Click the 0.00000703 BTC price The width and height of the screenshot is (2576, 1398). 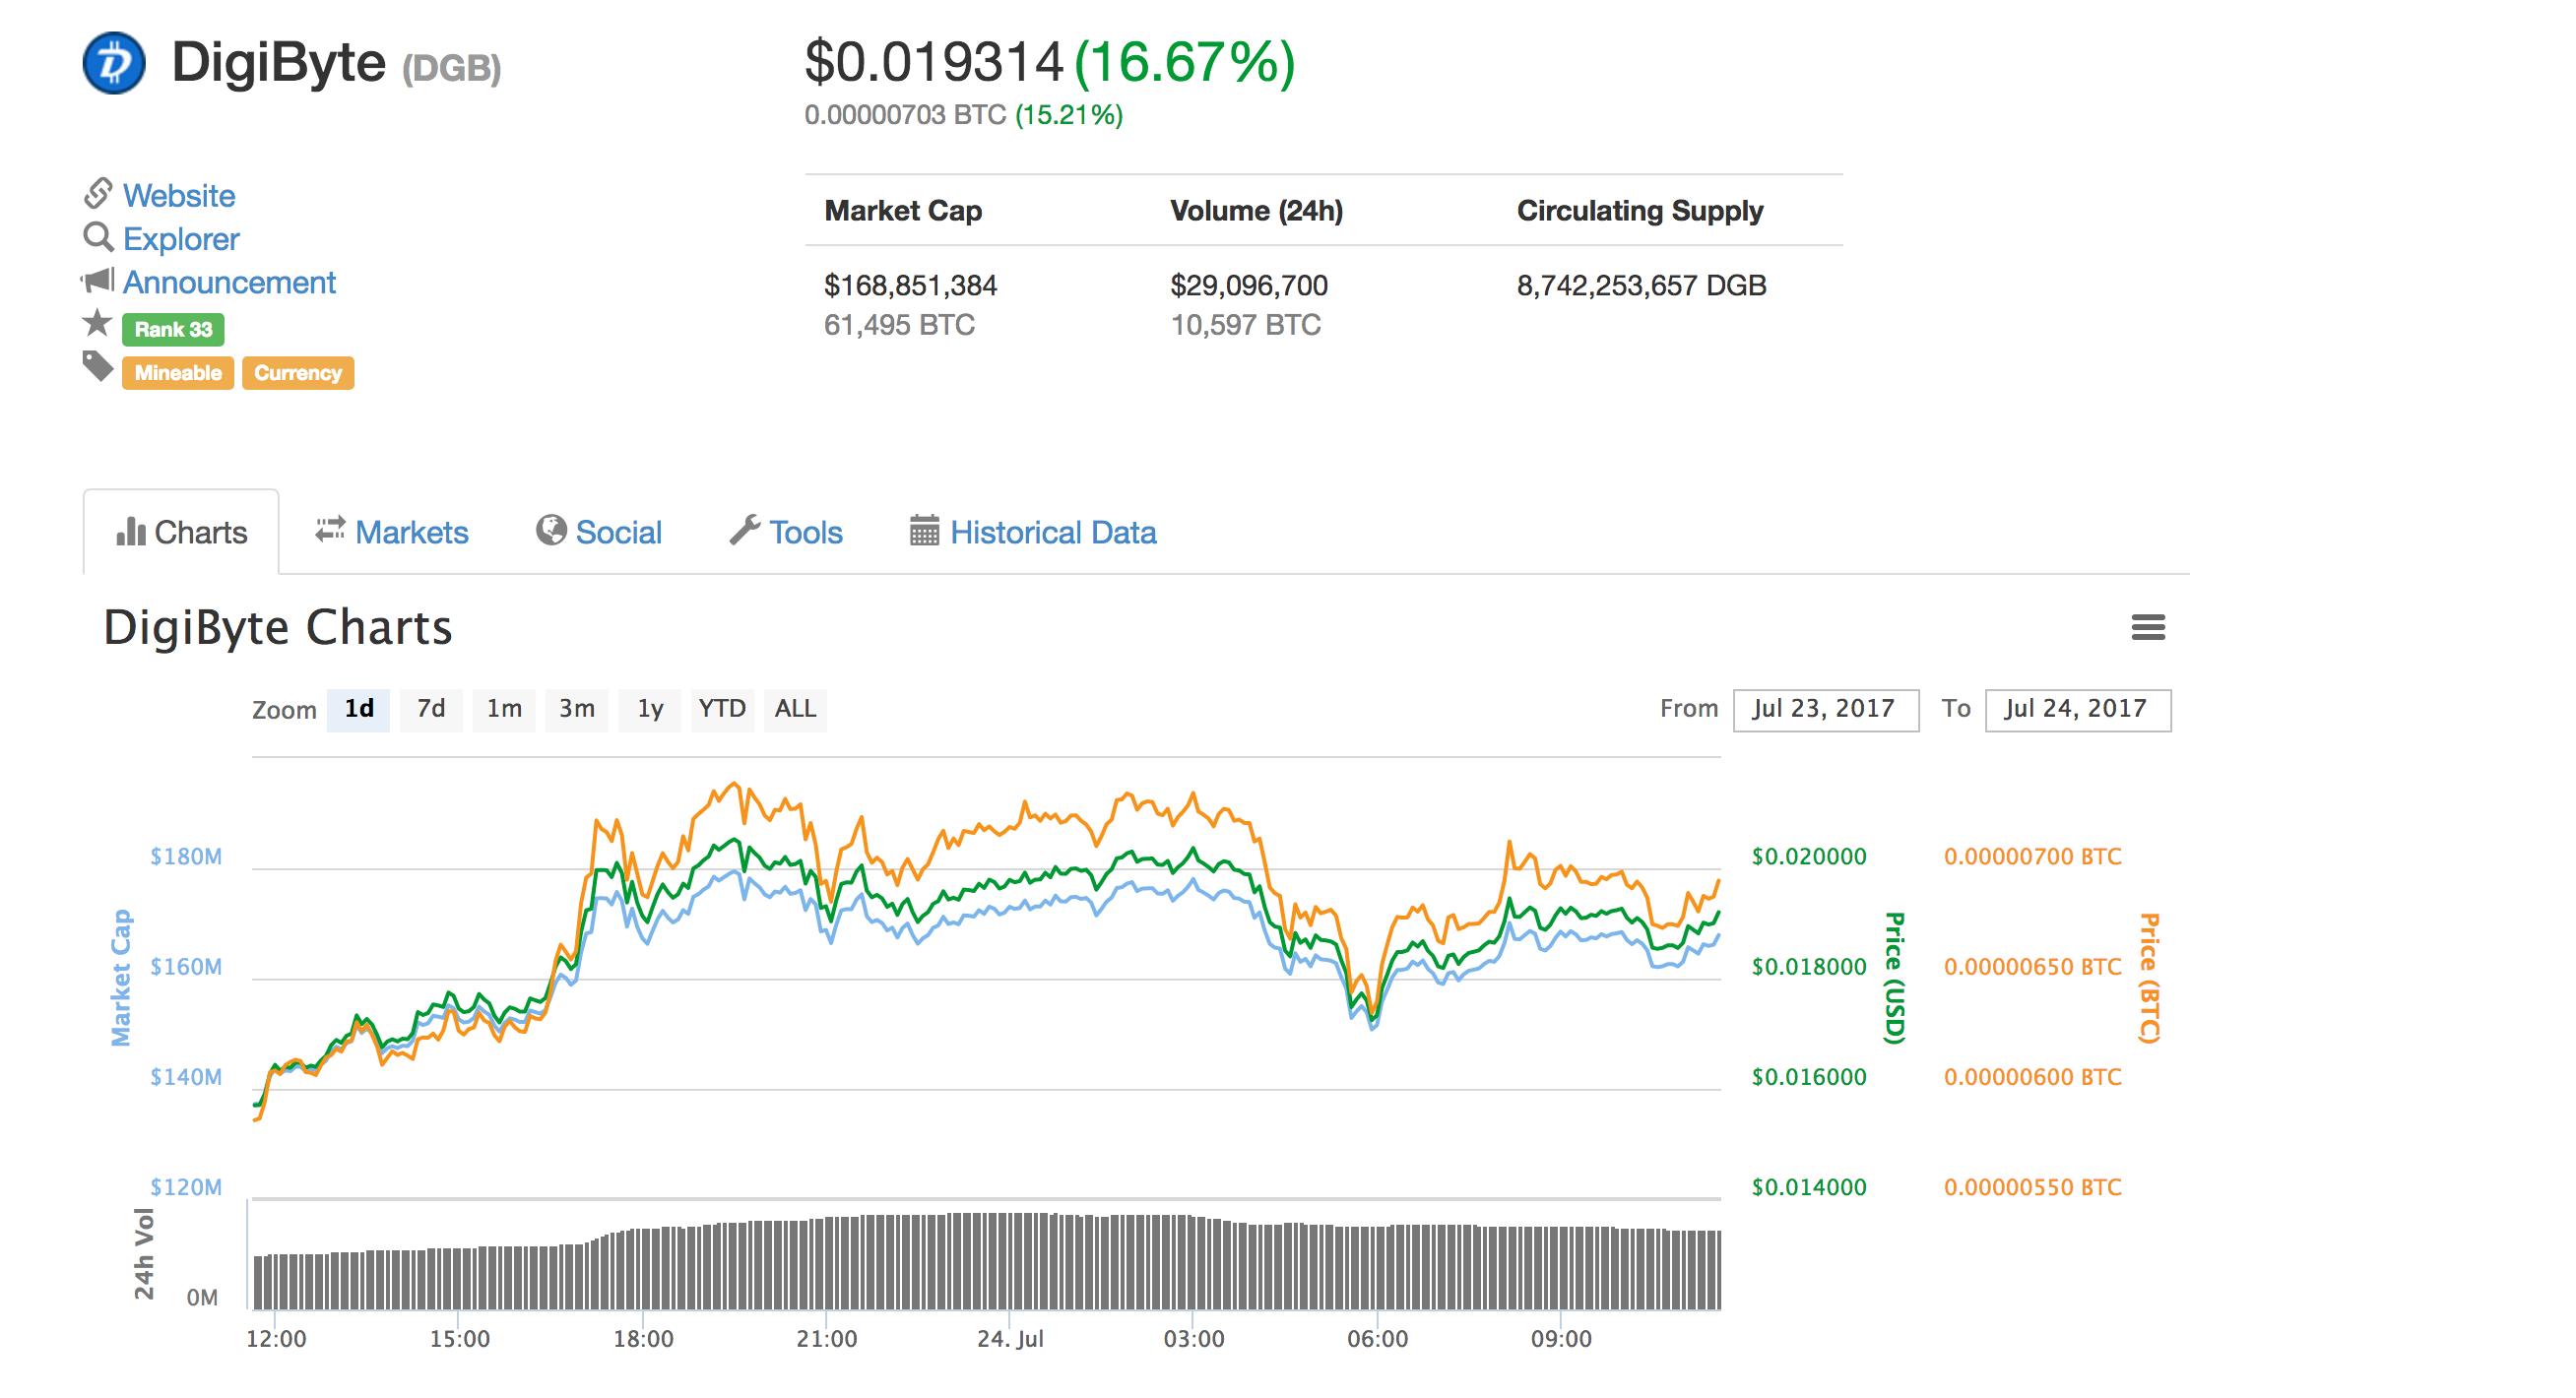[x=905, y=115]
